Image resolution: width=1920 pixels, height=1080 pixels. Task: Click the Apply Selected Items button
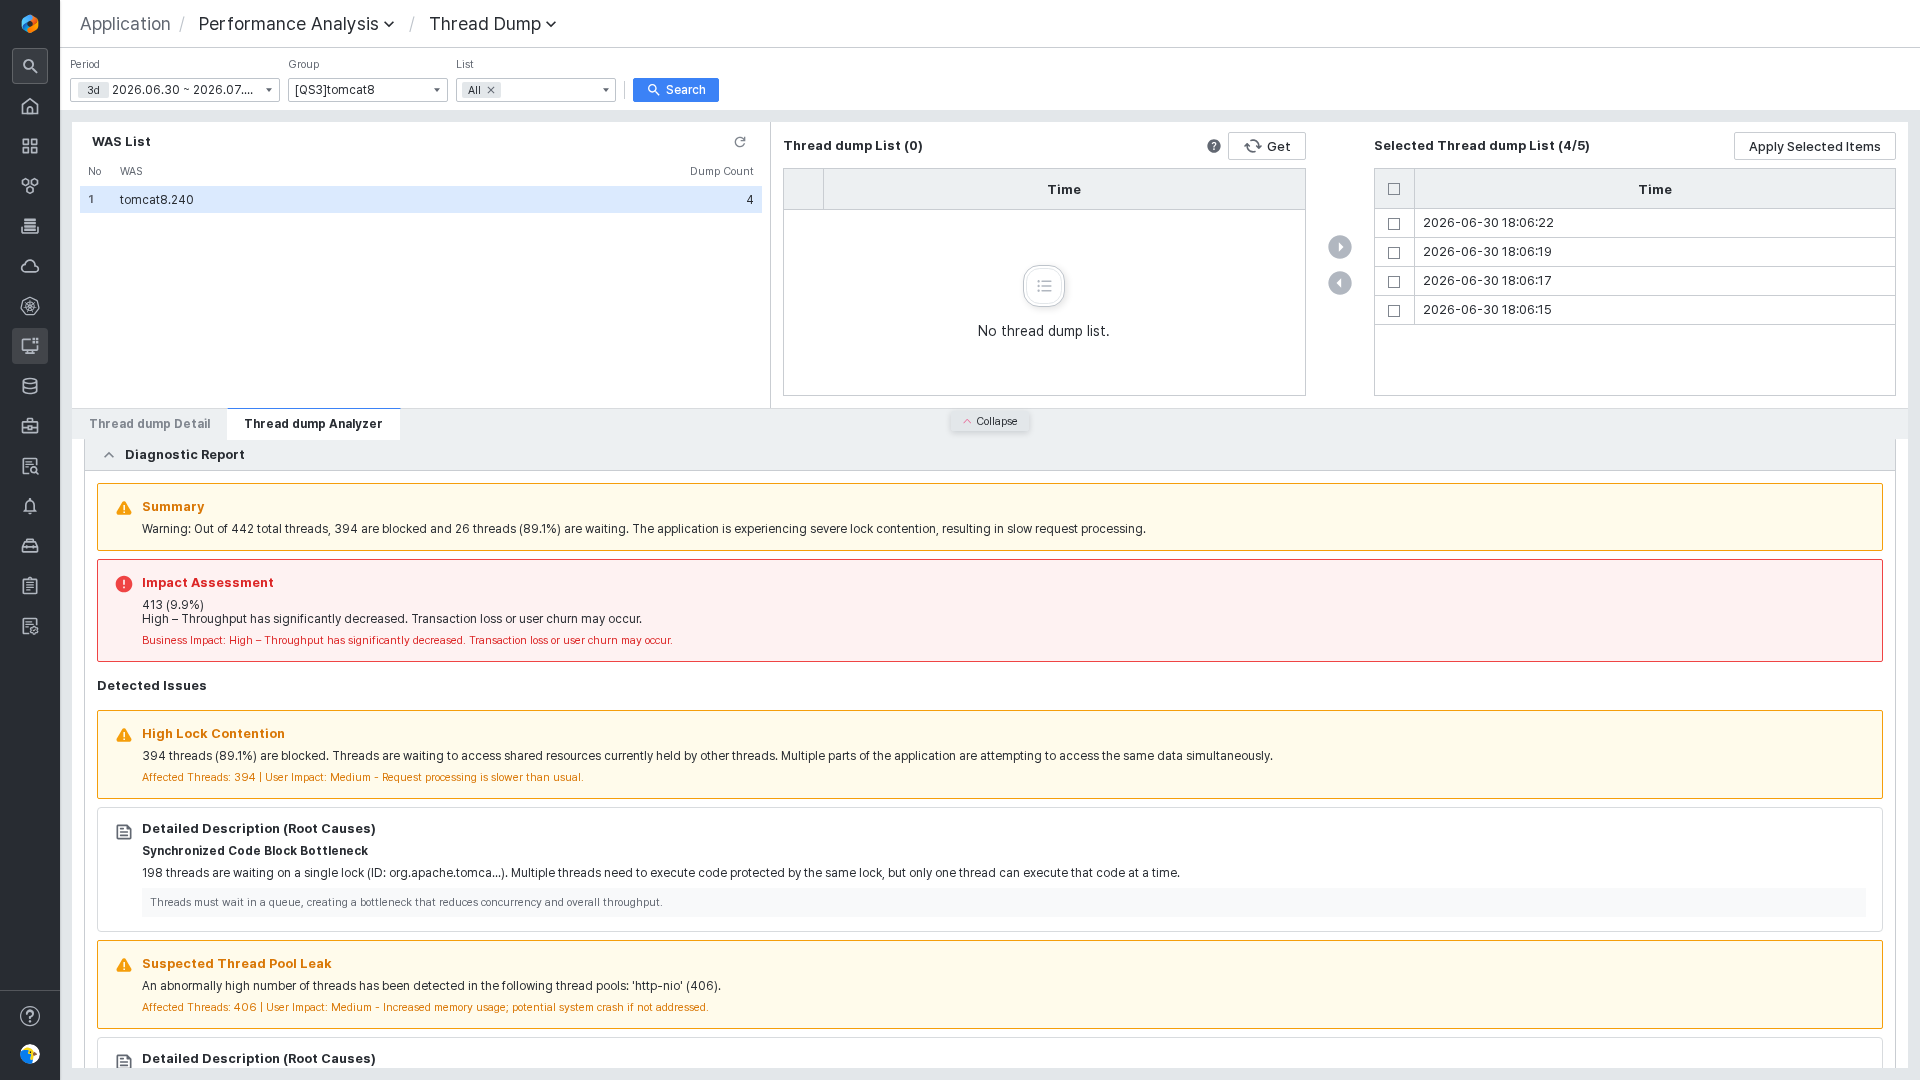(1815, 146)
